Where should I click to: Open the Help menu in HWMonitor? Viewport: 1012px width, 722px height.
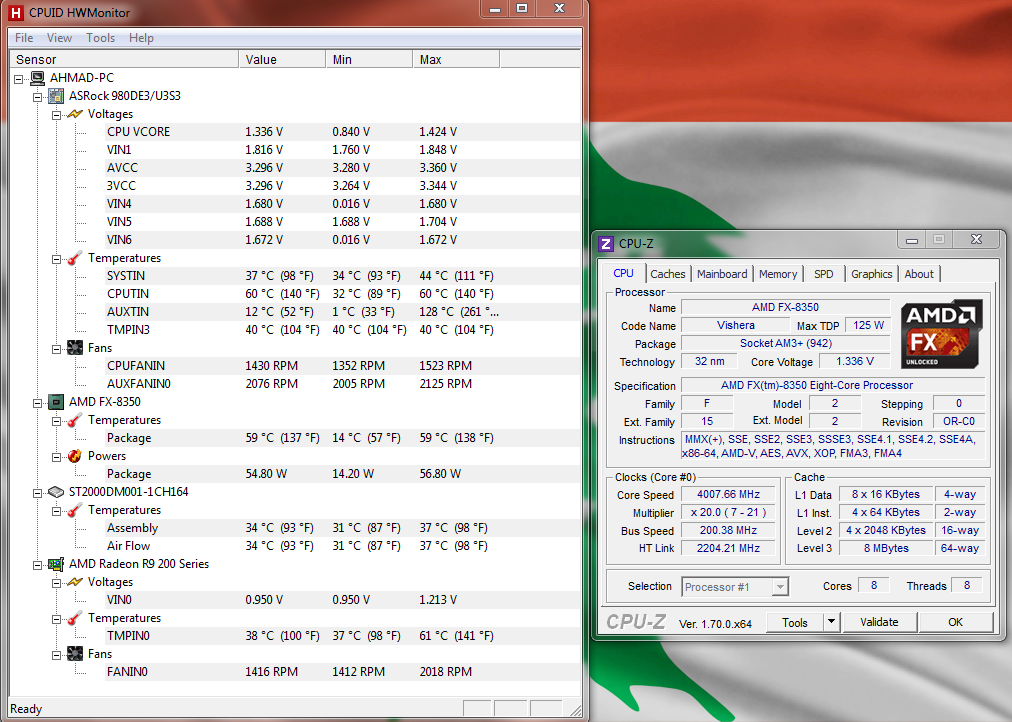[x=141, y=38]
